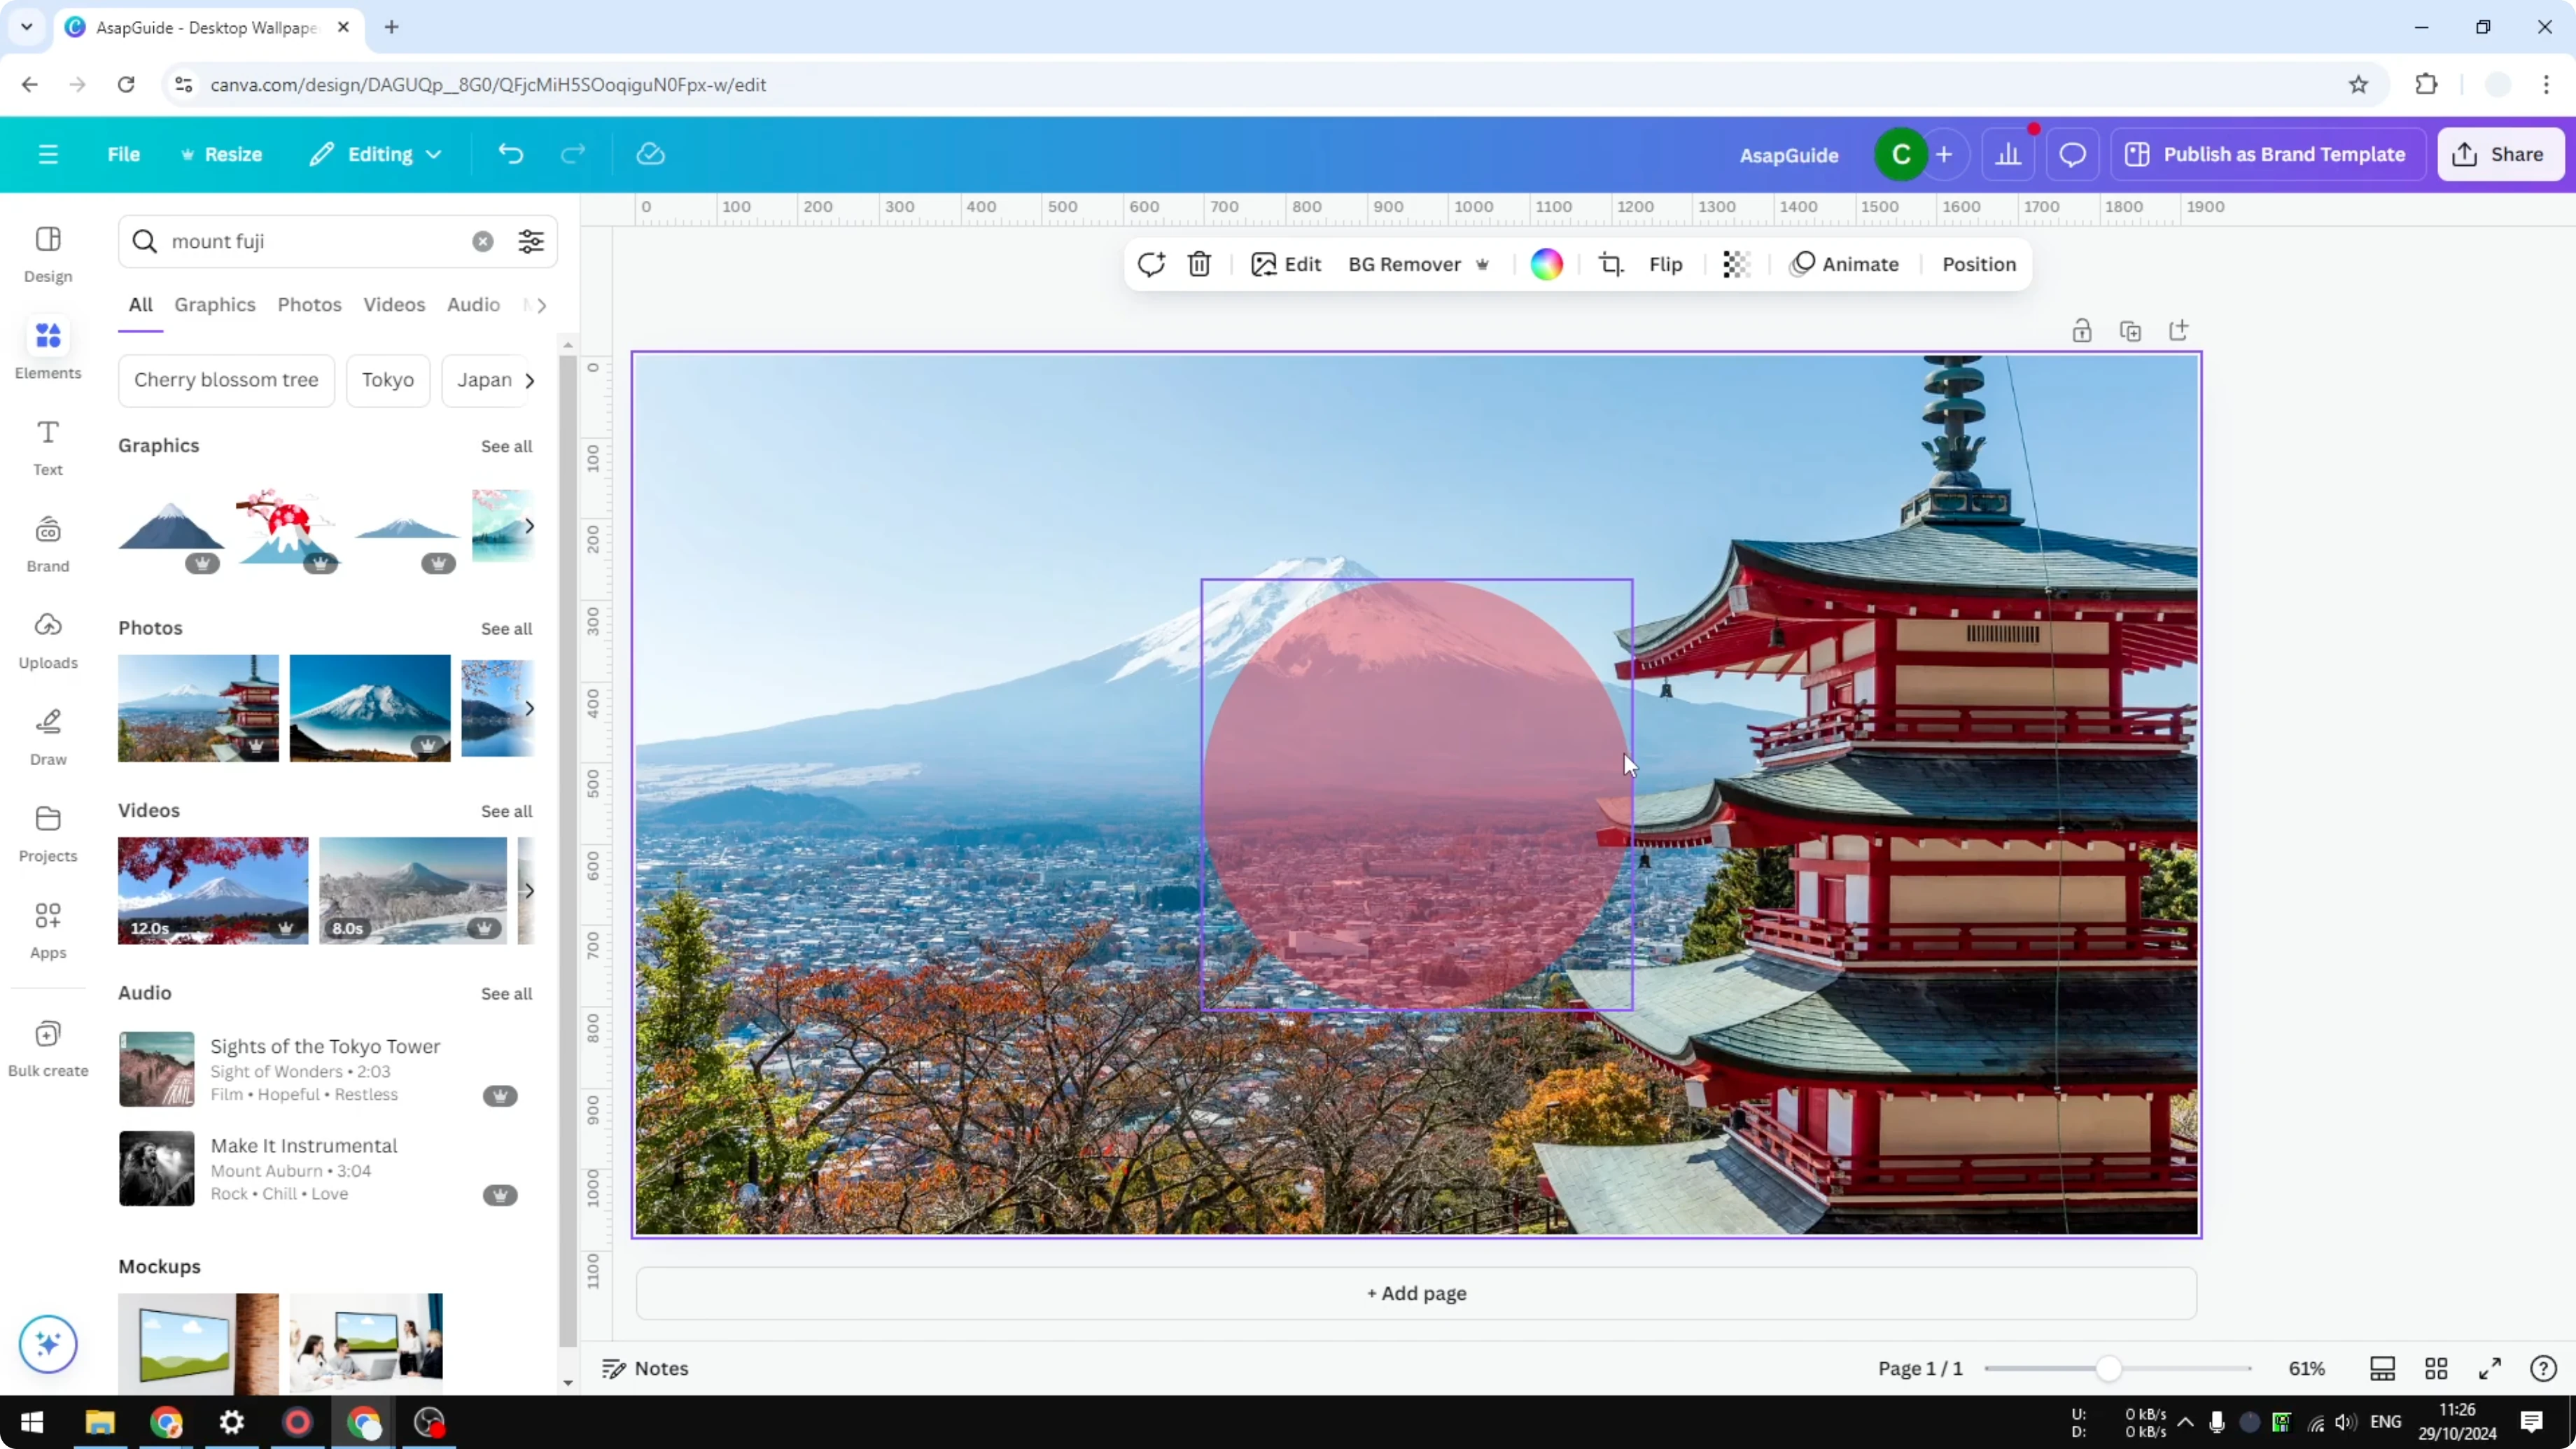Delete the selected circle element
The width and height of the screenshot is (2576, 1449).
coord(1199,264)
